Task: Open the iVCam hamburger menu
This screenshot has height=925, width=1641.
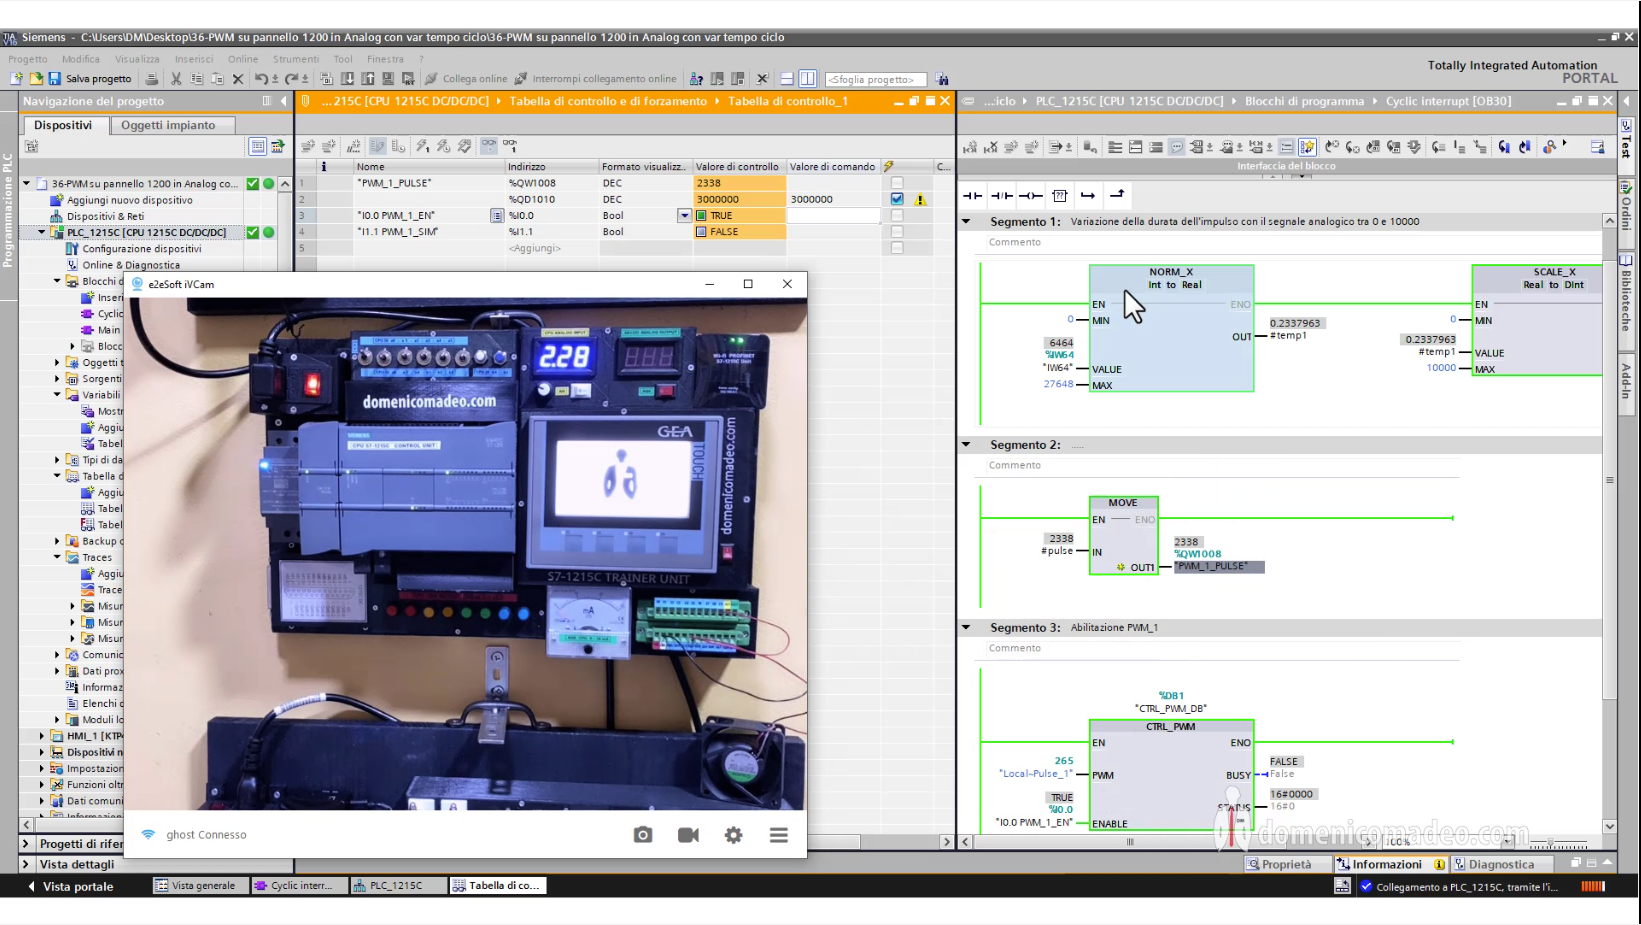Action: [x=779, y=835]
